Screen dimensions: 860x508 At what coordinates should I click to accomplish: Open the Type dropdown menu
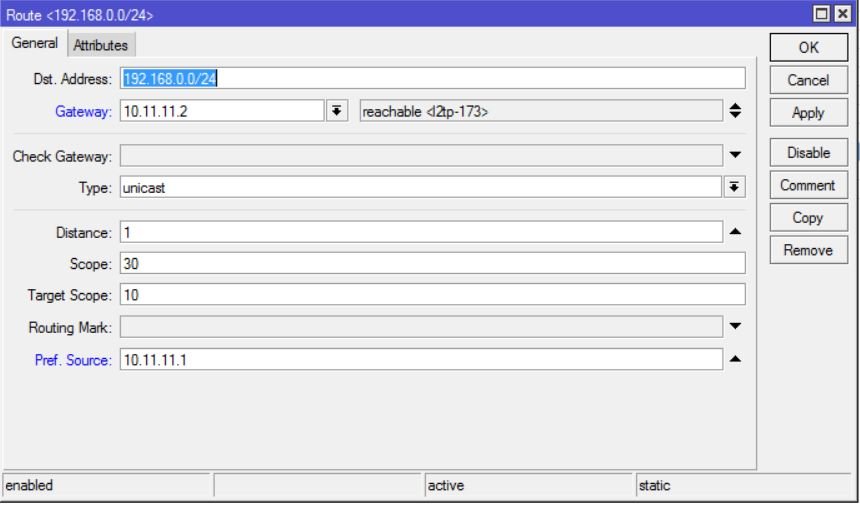click(x=734, y=187)
